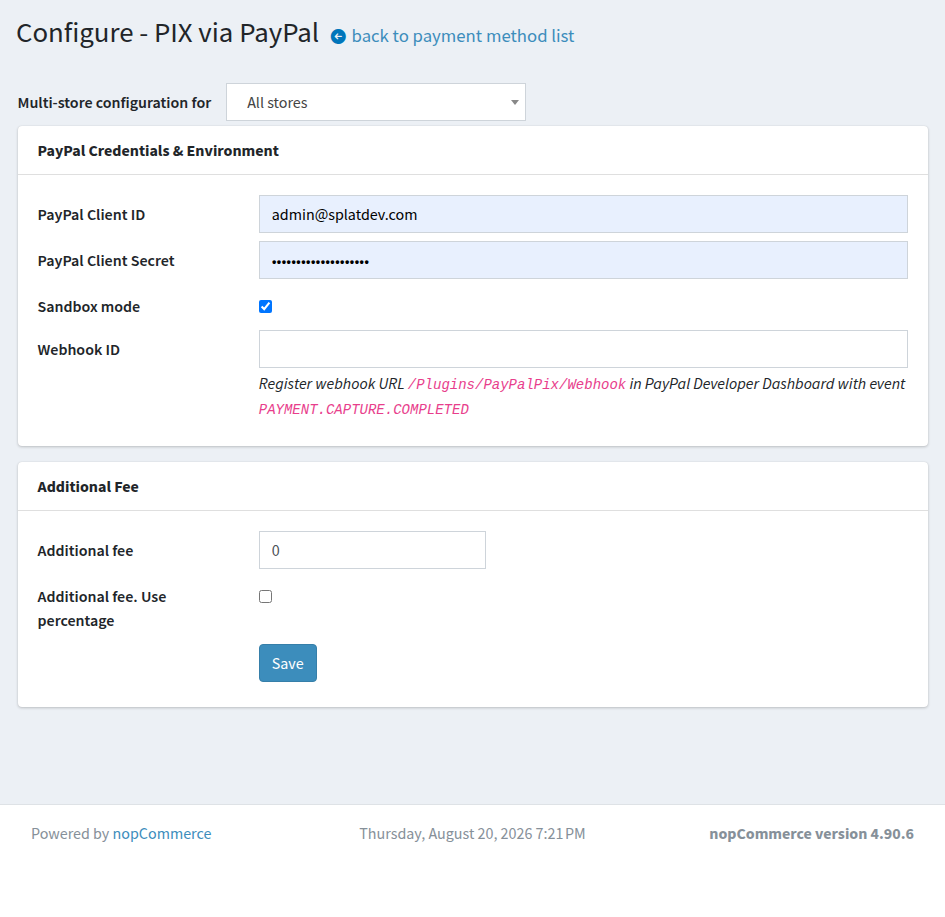This screenshot has width=945, height=917.
Task: Click the PayPal Client ID field
Action: pyautogui.click(x=583, y=214)
